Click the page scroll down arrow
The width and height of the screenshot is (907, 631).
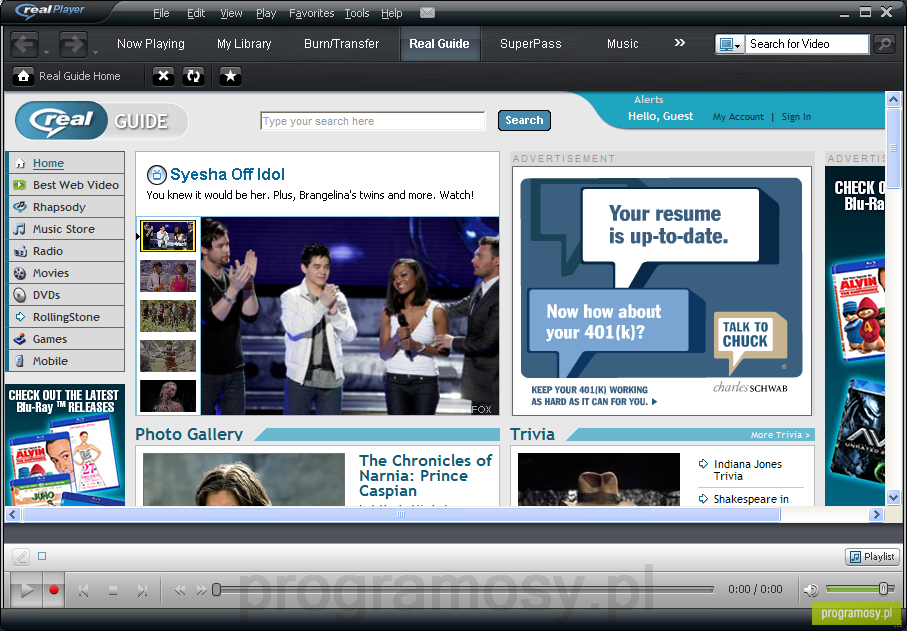pos(893,497)
